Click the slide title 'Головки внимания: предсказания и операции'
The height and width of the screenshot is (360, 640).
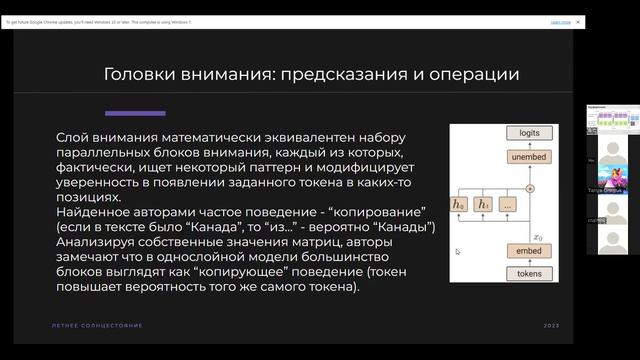(x=311, y=74)
